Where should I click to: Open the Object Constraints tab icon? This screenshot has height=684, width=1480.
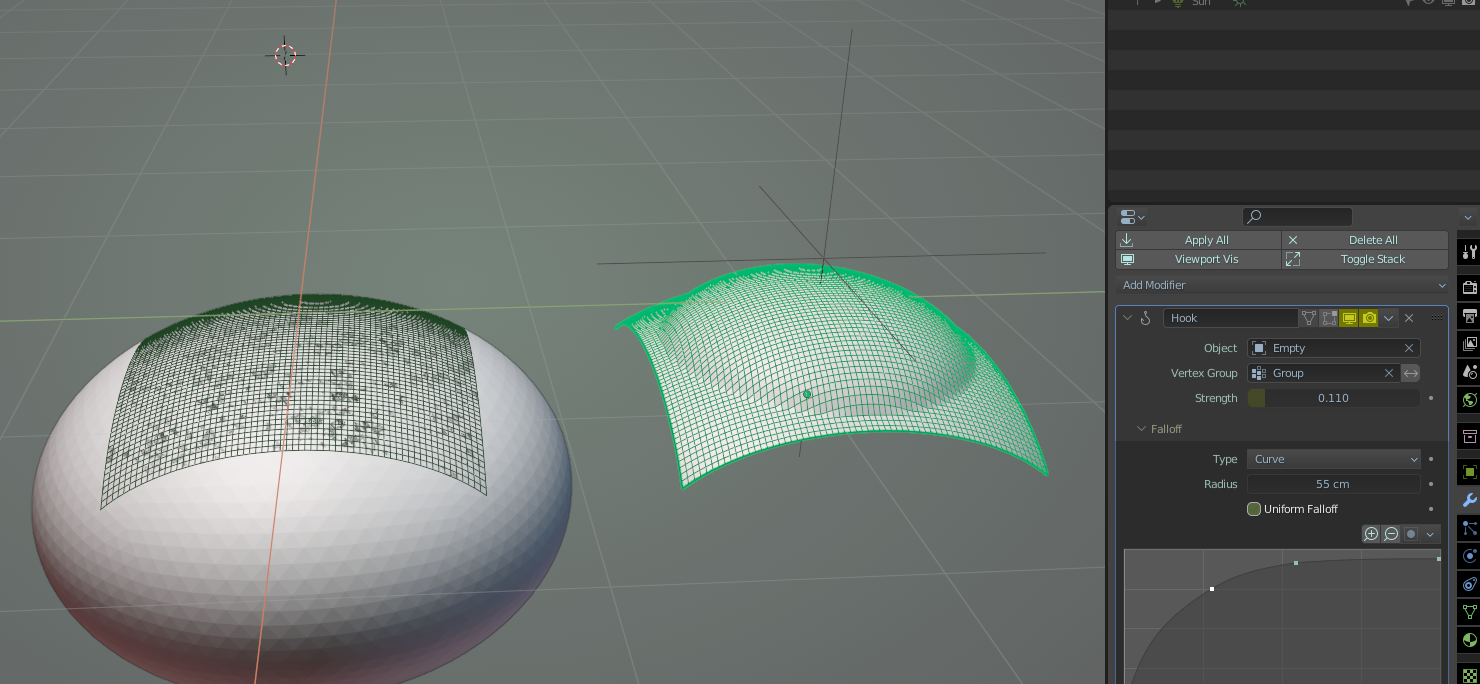pos(1469,584)
